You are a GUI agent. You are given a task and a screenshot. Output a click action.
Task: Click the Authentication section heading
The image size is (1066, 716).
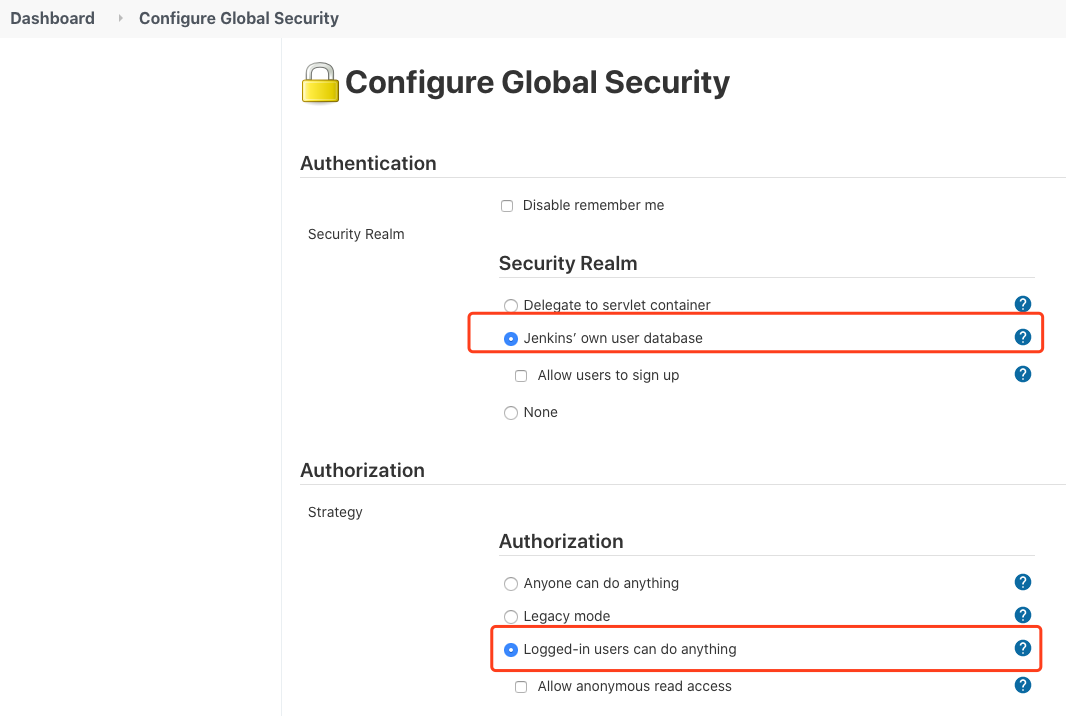coord(368,163)
